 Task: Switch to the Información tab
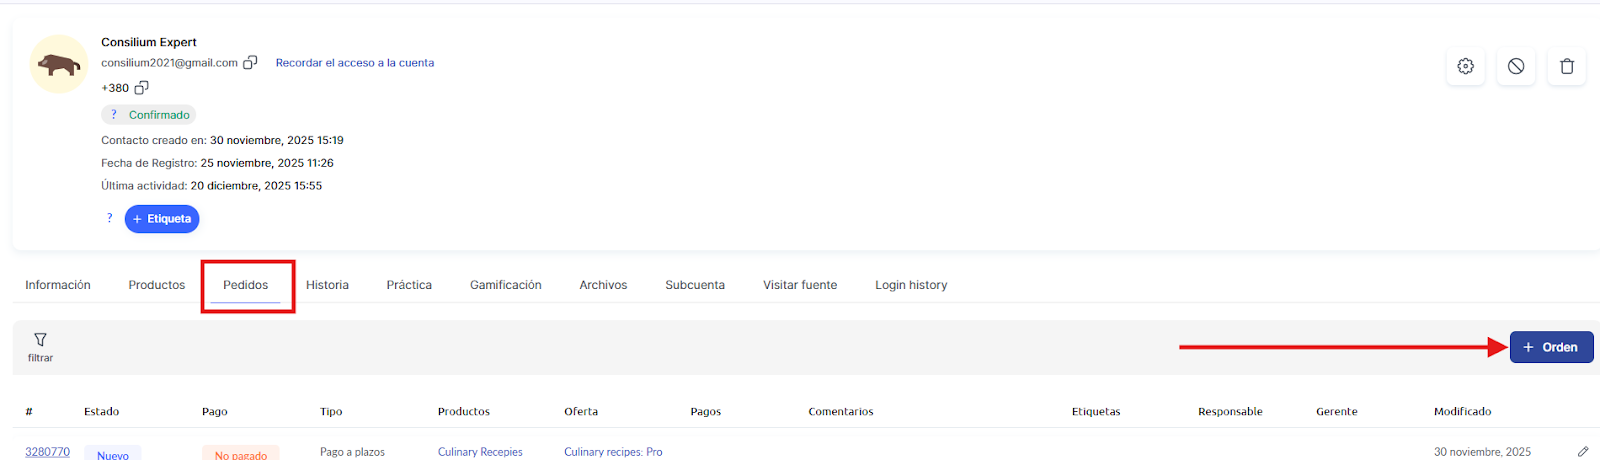[58, 285]
